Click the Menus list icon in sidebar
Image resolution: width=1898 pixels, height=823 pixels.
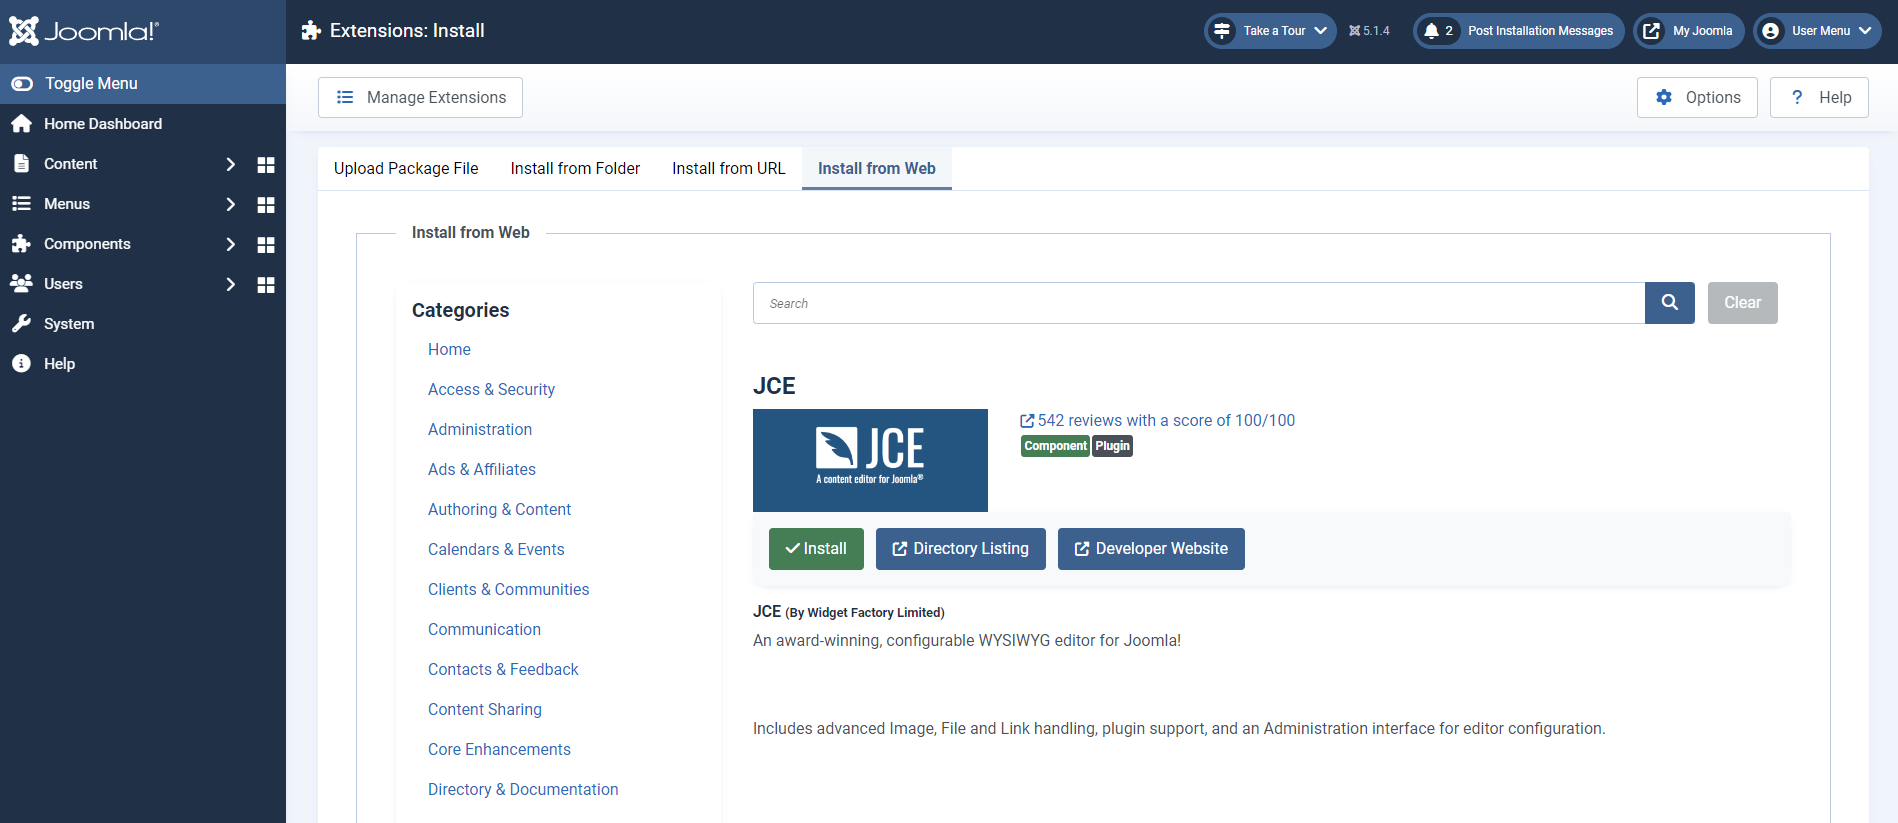21,204
